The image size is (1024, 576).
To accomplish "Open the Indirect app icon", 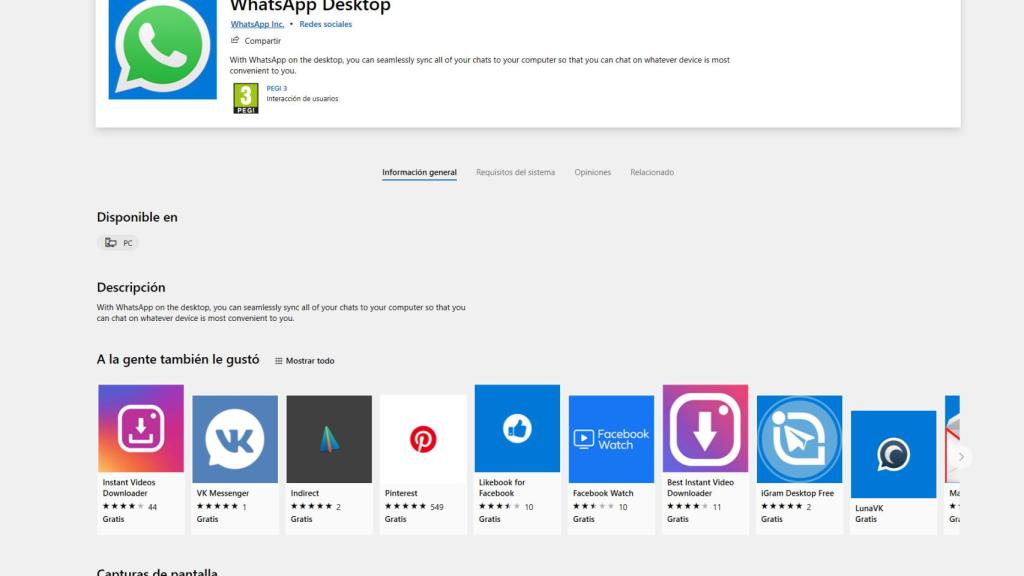I will (x=329, y=439).
